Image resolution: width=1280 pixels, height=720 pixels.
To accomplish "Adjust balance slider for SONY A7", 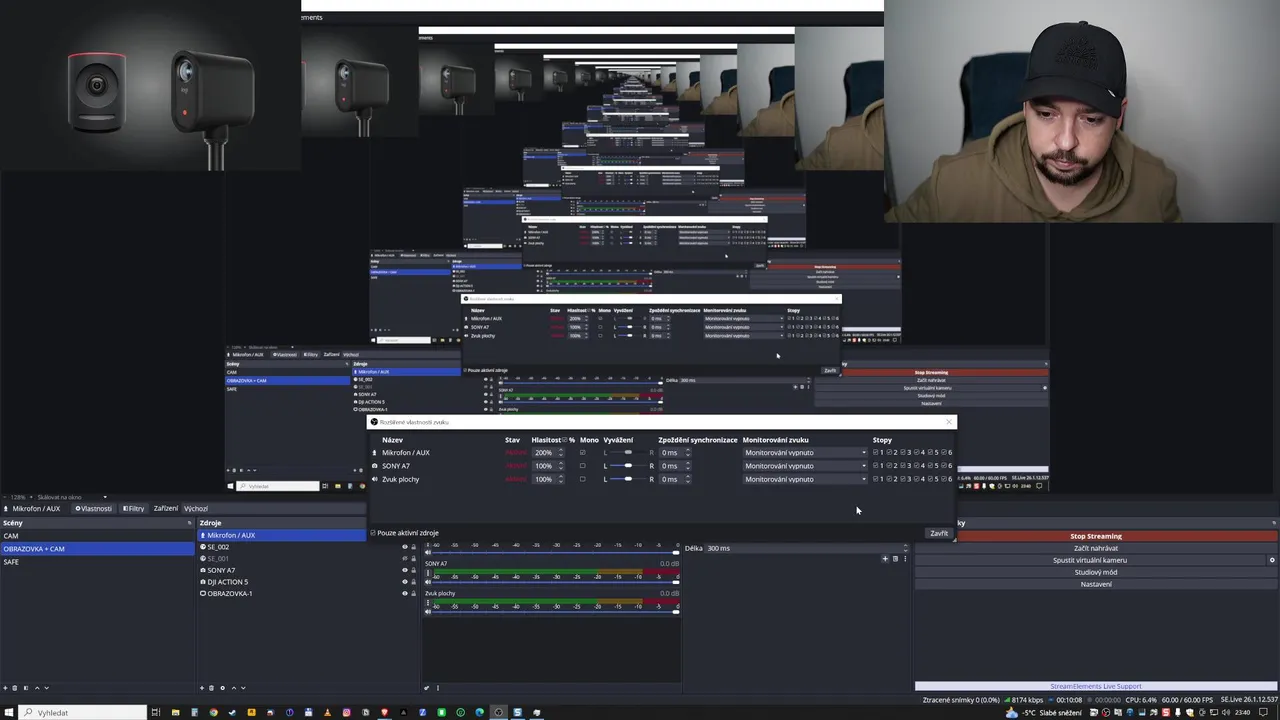I will (628, 466).
